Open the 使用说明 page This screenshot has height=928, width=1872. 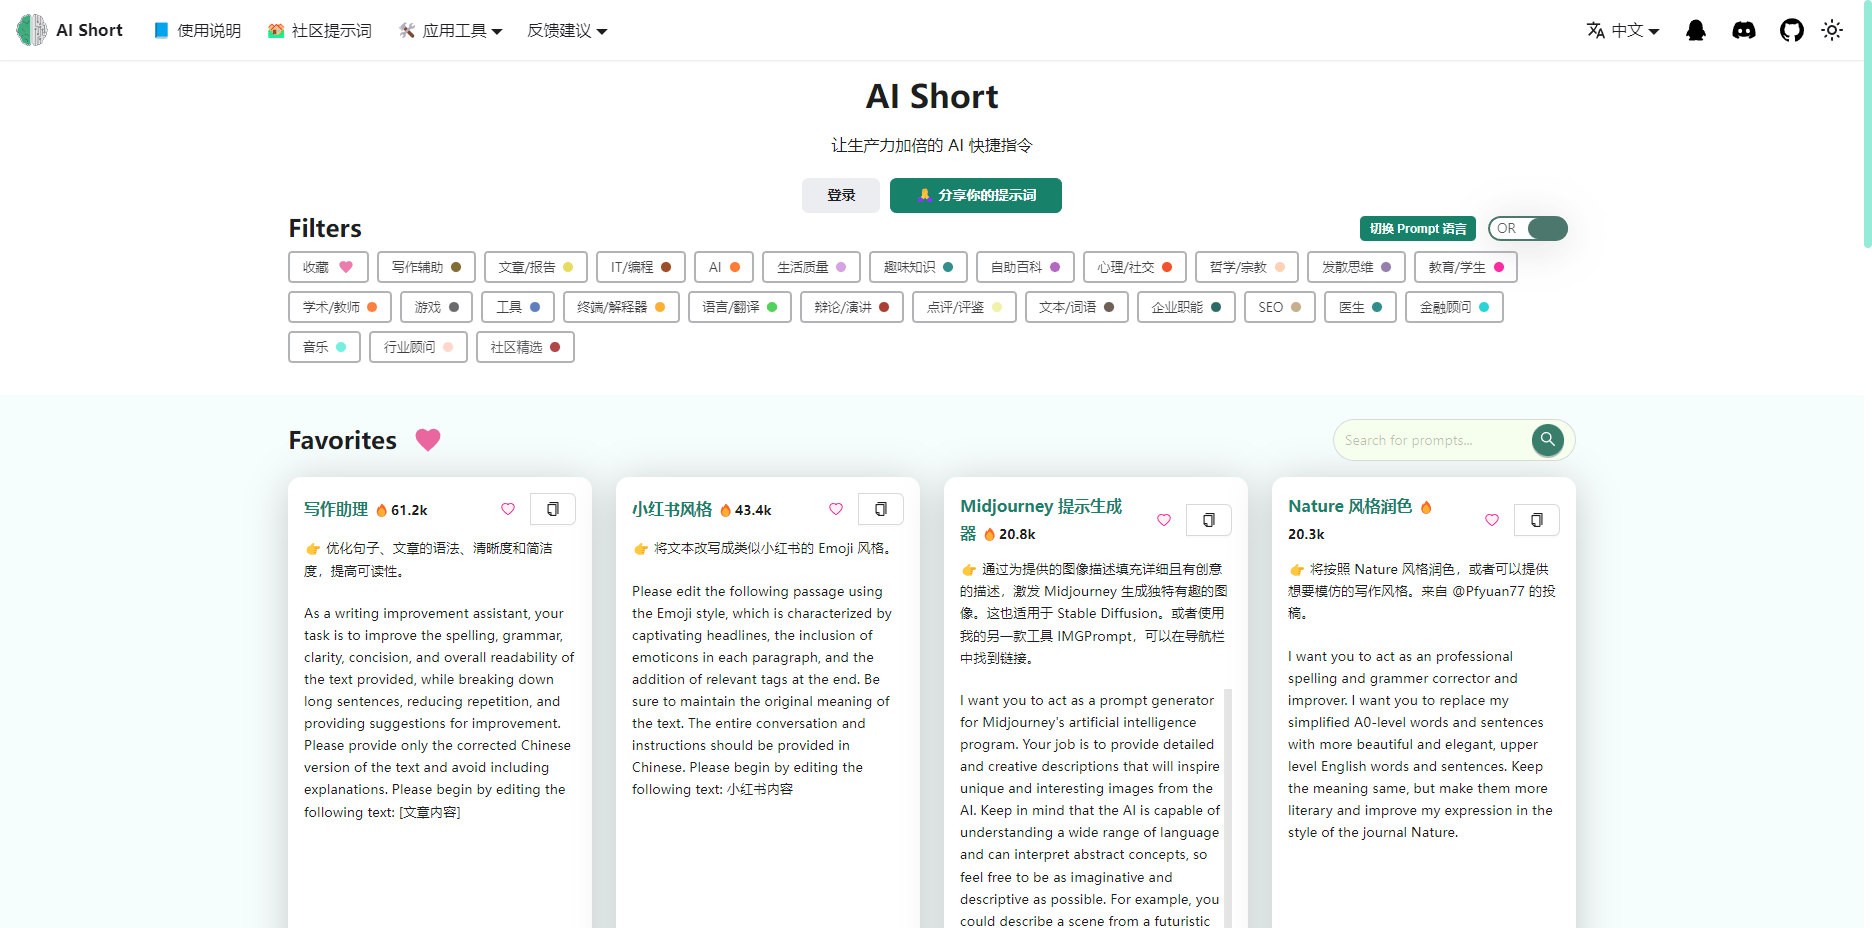(196, 30)
